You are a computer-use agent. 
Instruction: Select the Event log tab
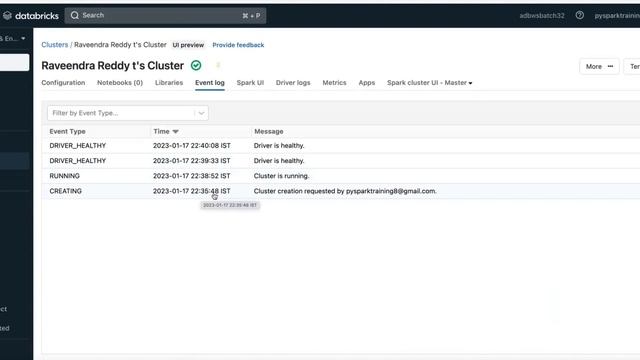(x=210, y=82)
